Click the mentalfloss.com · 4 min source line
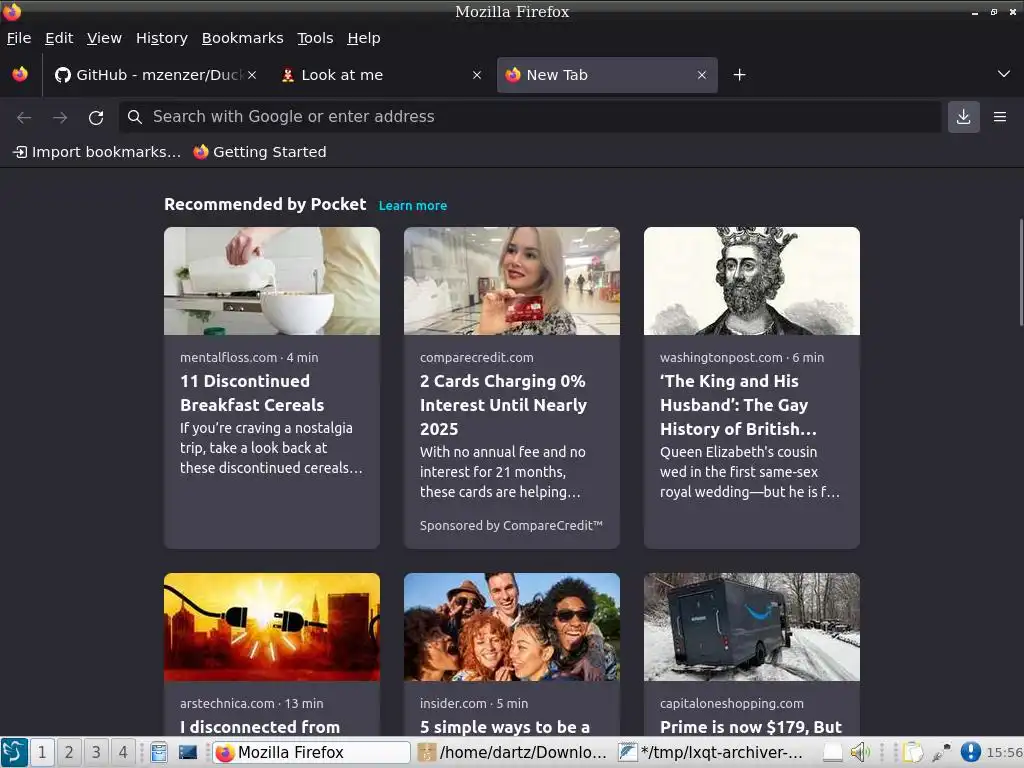 (x=249, y=358)
